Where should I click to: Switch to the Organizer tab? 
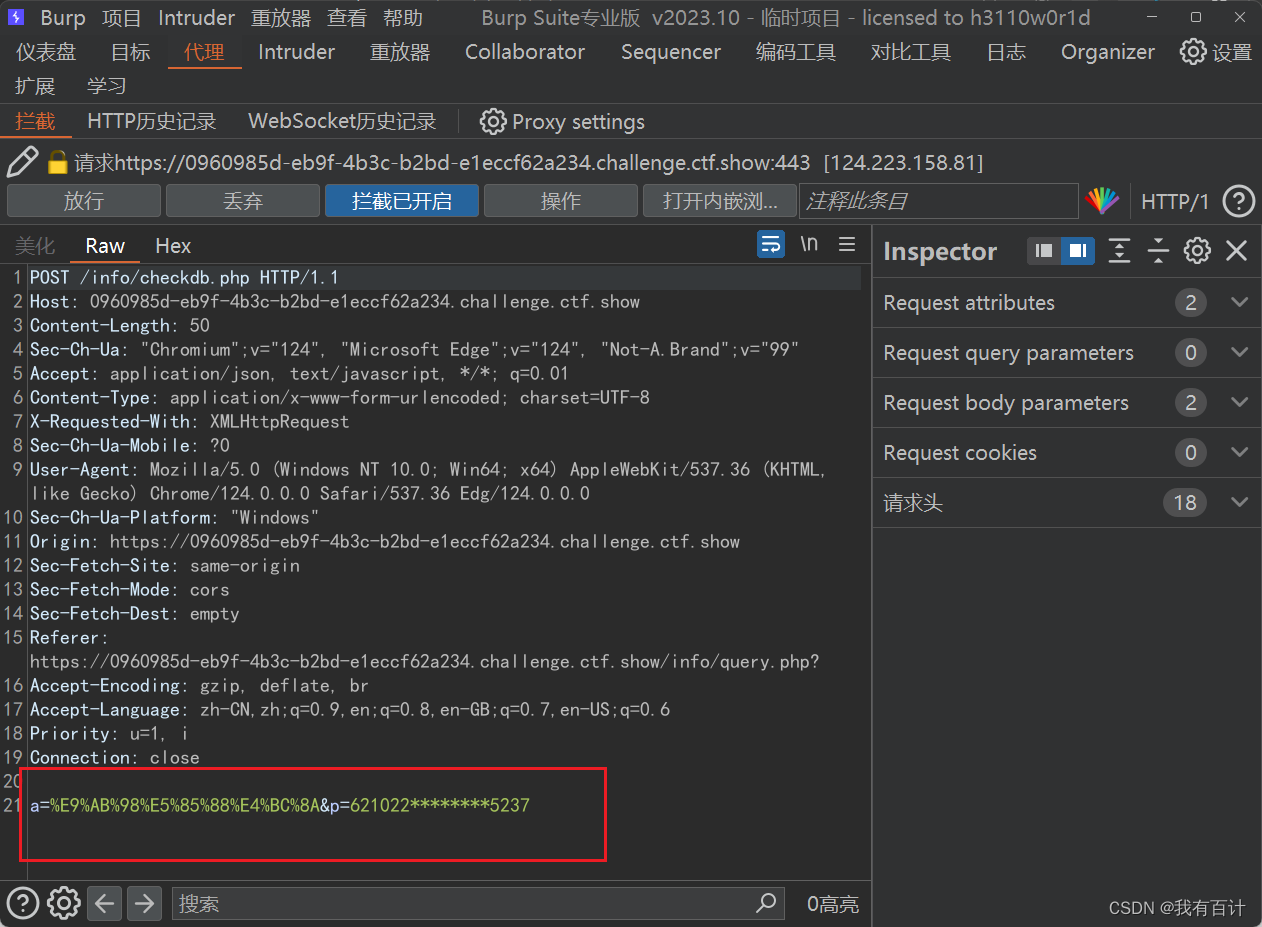pos(1108,52)
